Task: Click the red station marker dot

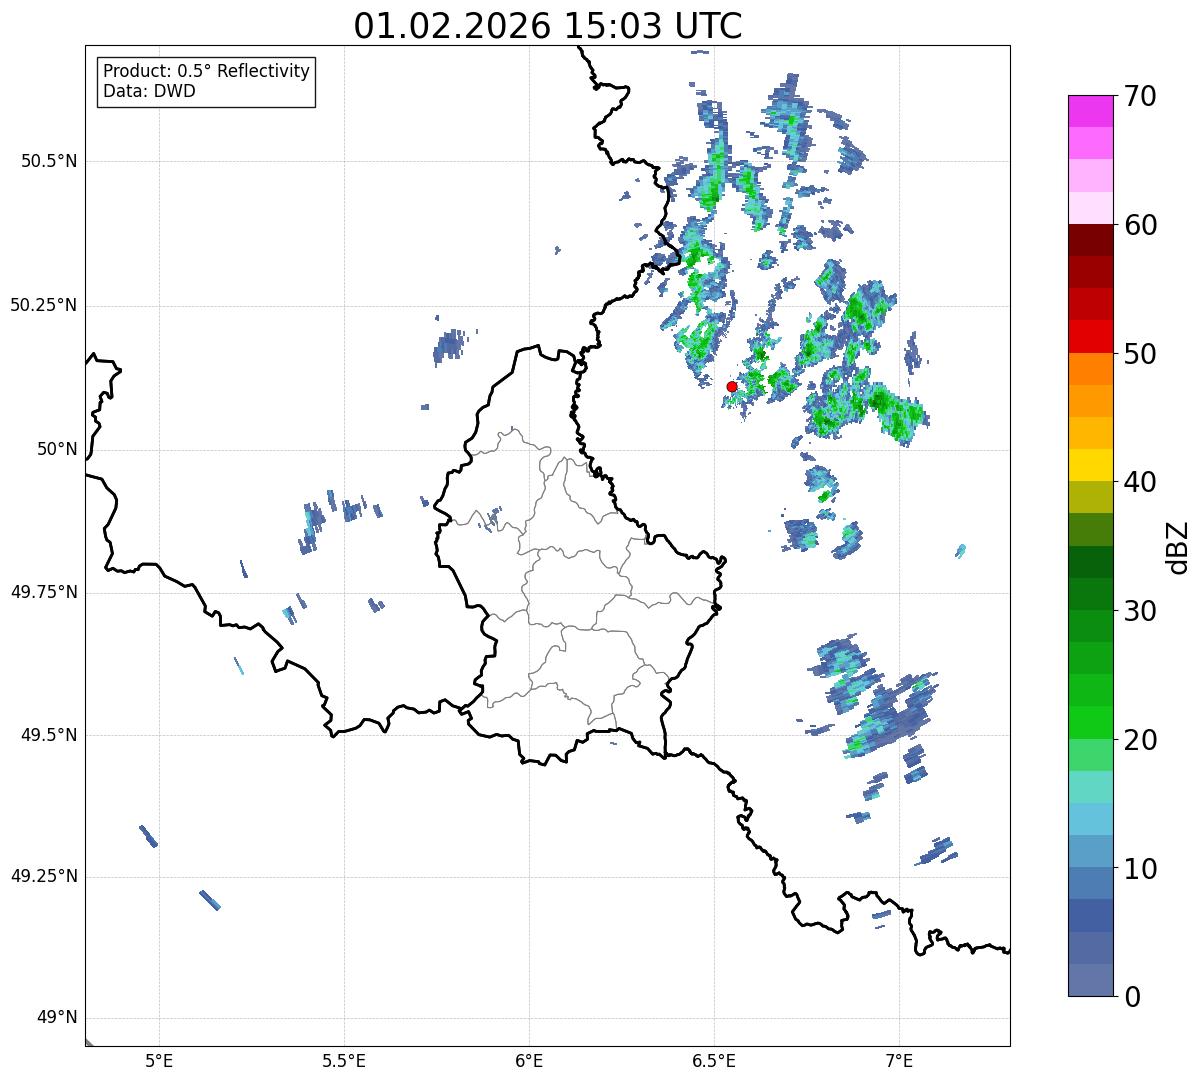Action: pos(732,386)
